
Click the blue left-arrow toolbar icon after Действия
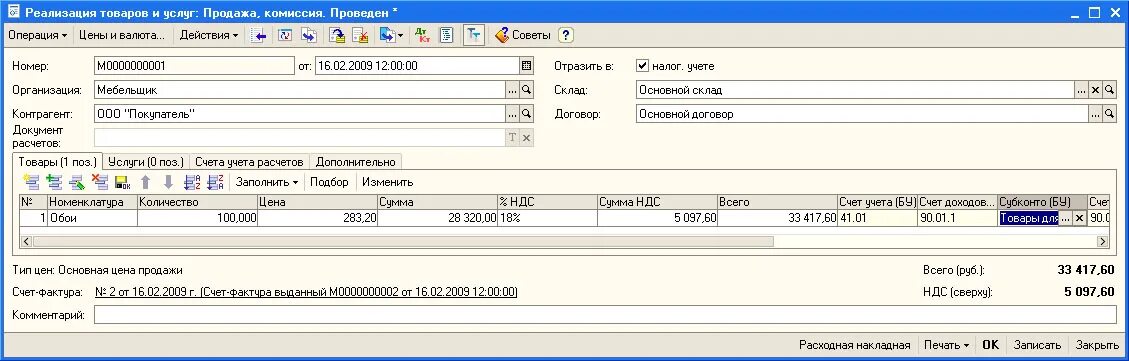click(x=259, y=35)
